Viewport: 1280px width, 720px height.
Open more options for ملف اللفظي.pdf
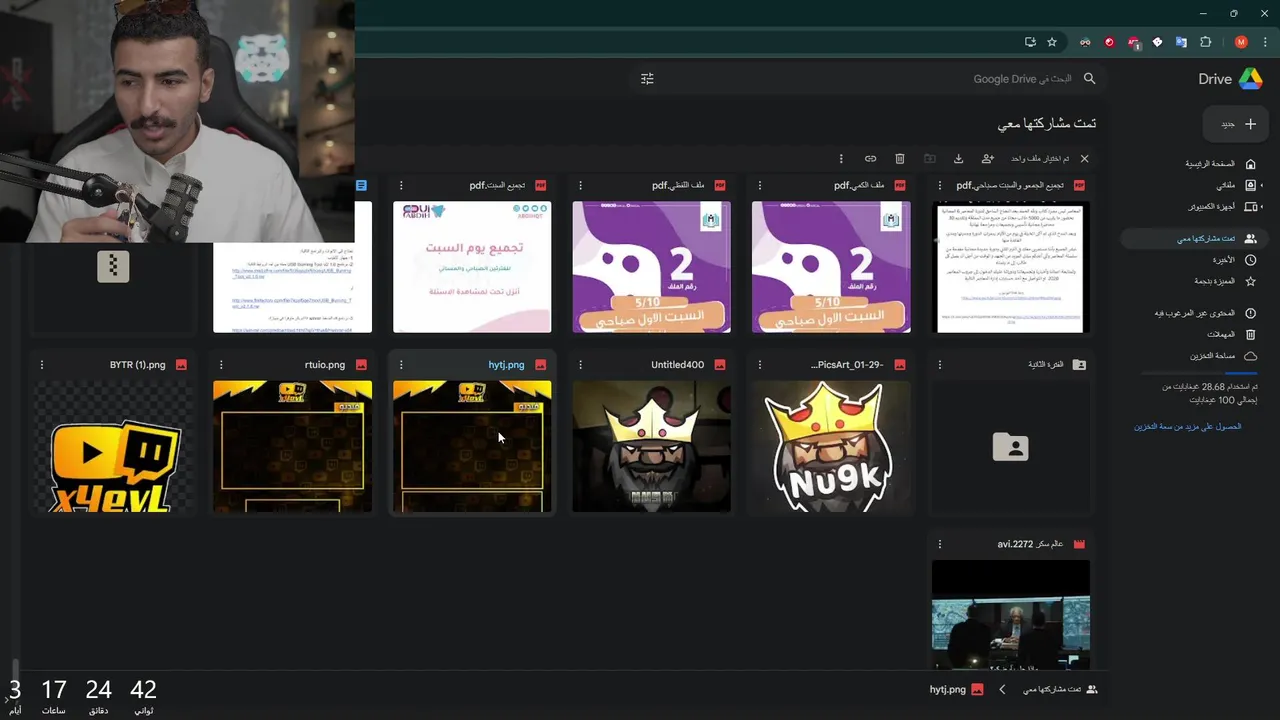point(580,186)
